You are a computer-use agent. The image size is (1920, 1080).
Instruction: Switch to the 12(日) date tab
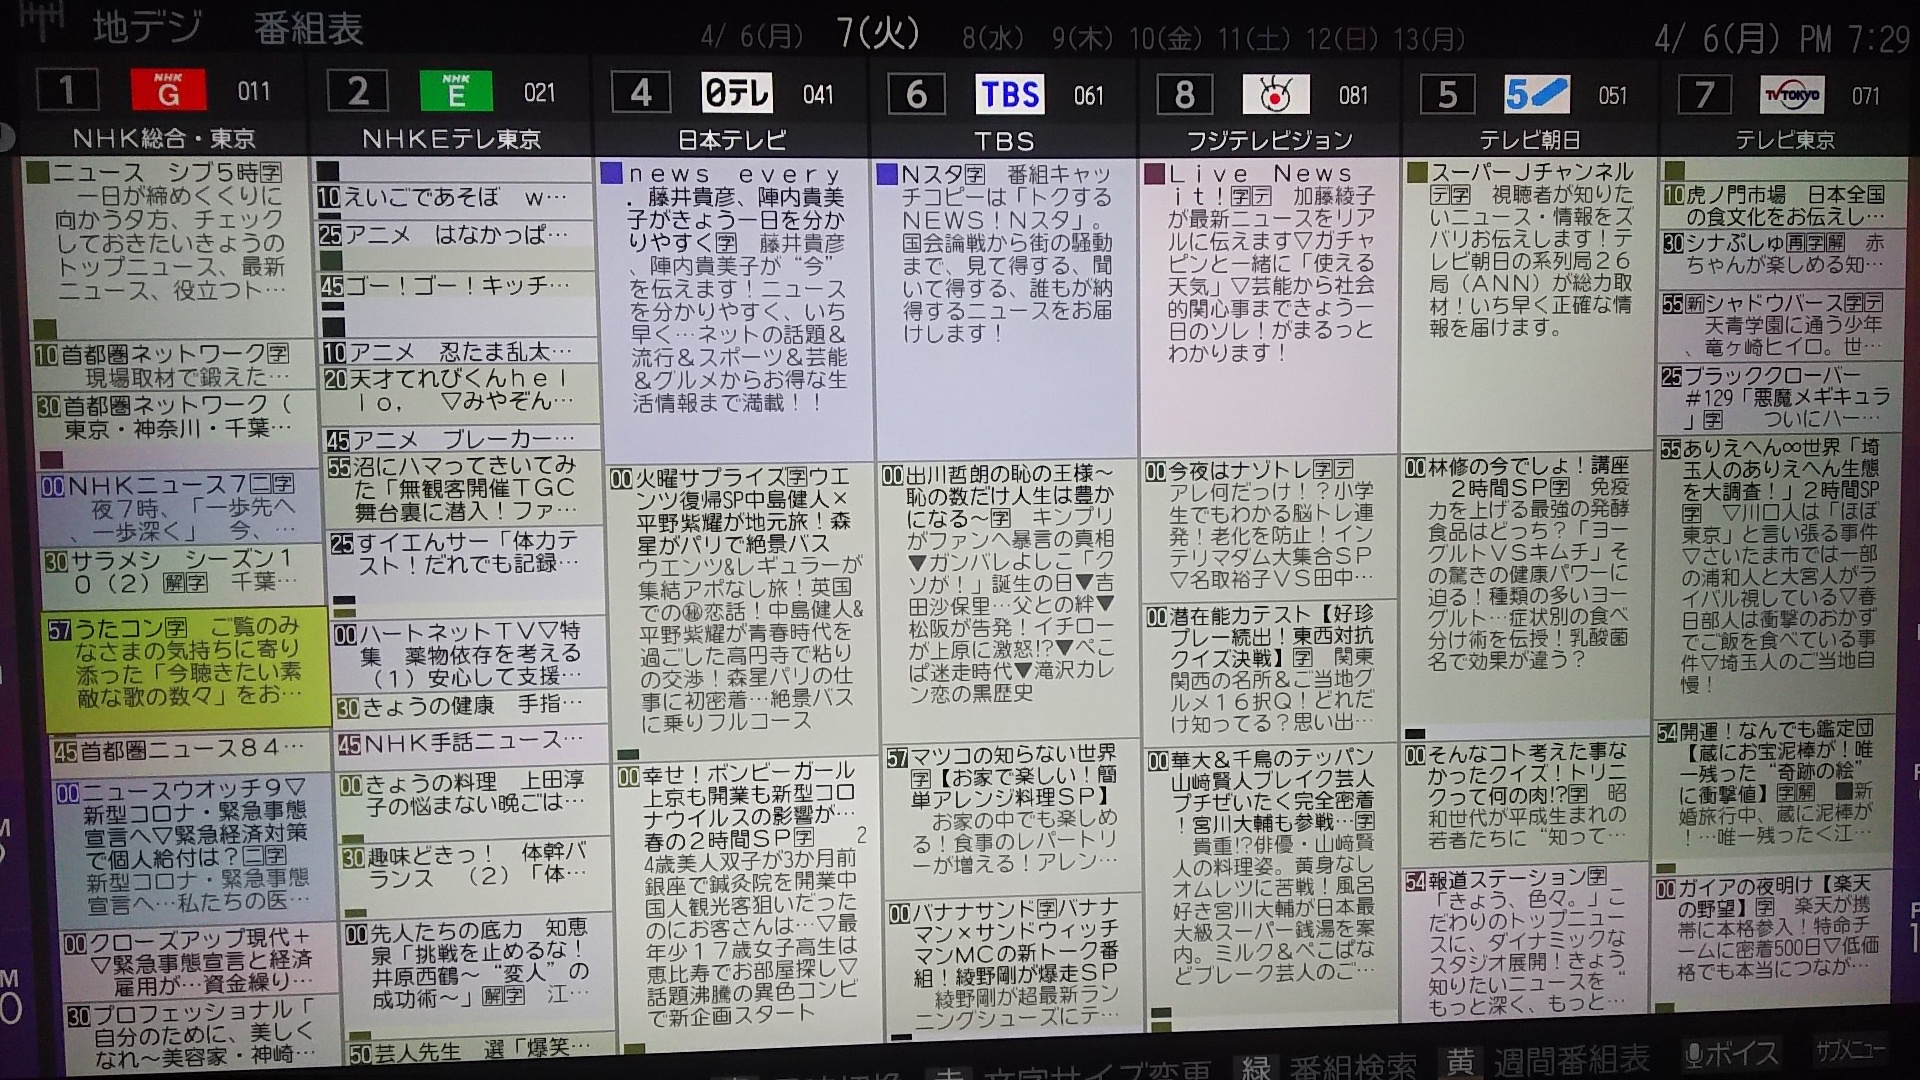1342,39
